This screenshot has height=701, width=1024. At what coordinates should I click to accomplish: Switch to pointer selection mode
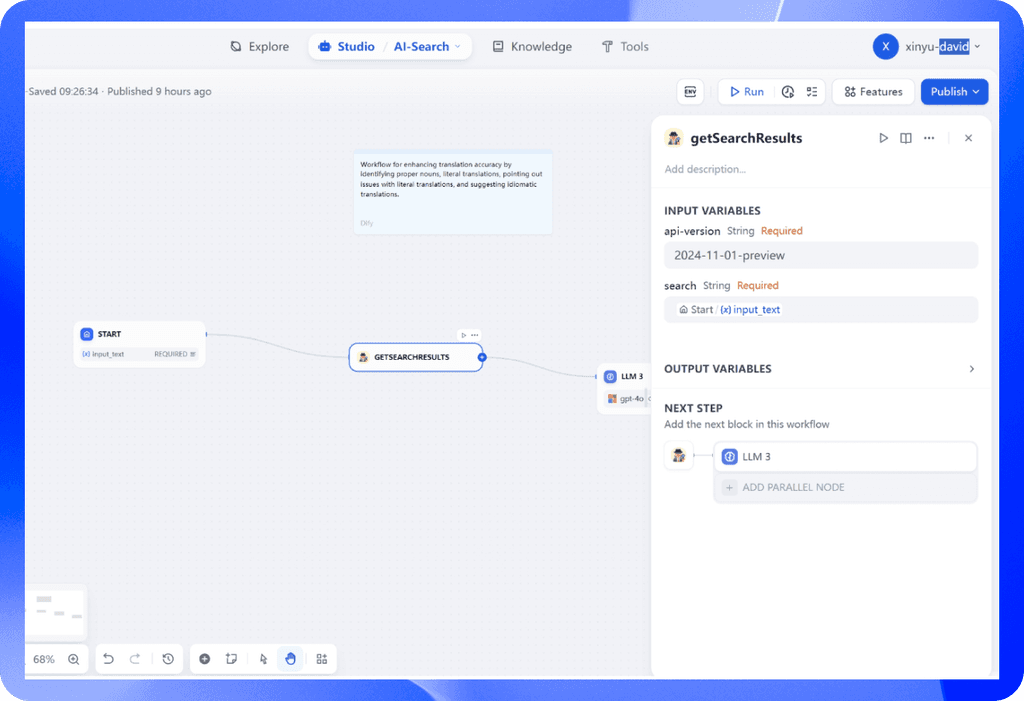click(261, 658)
